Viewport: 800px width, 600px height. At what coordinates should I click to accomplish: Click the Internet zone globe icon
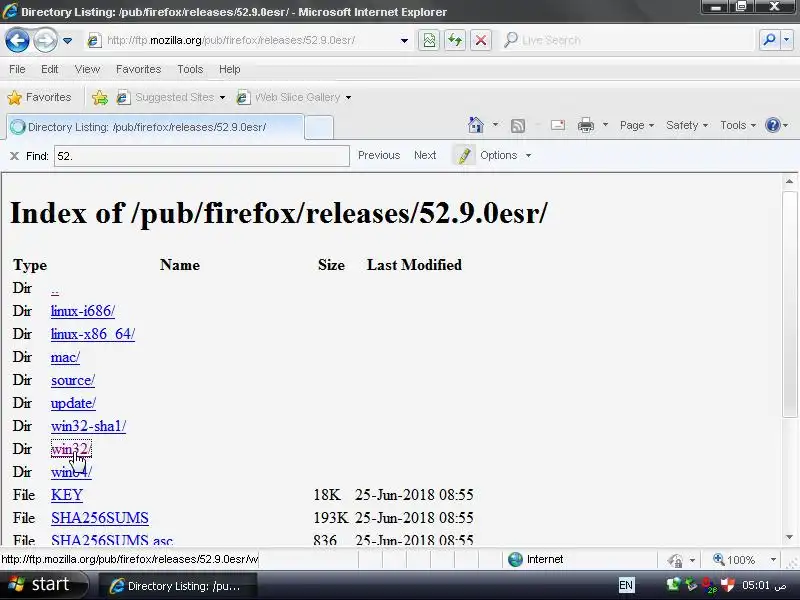(x=516, y=560)
